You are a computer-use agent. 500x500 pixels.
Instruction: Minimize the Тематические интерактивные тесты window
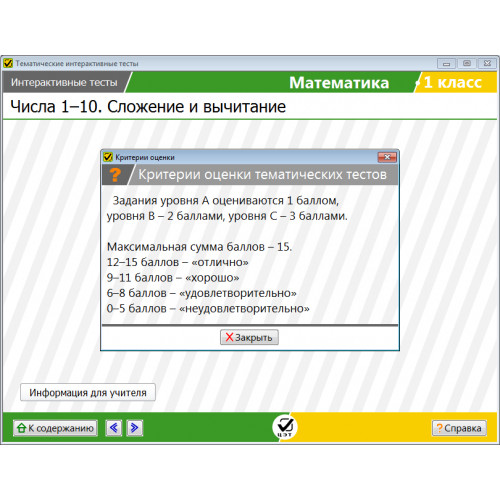click(x=447, y=63)
